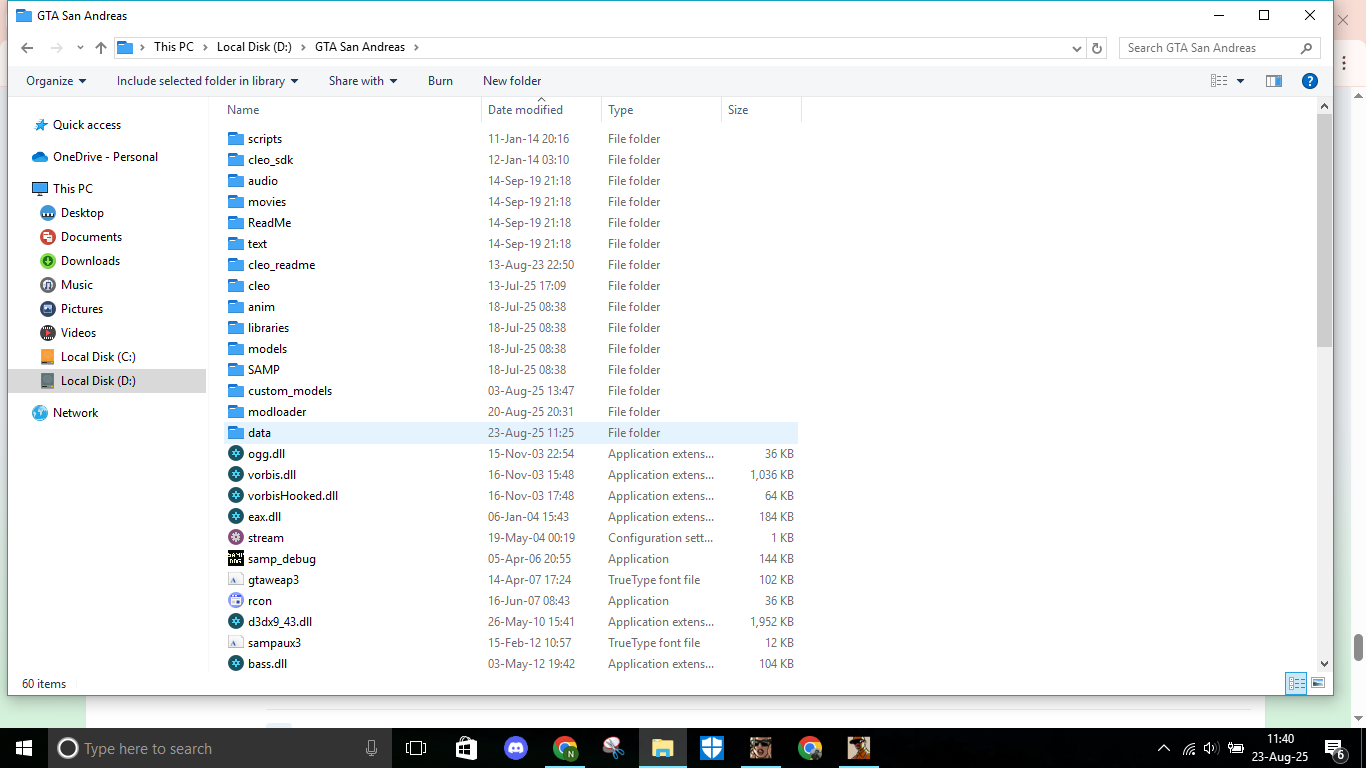Select the custom_models folder icon
This screenshot has height=768, width=1366.
point(236,391)
